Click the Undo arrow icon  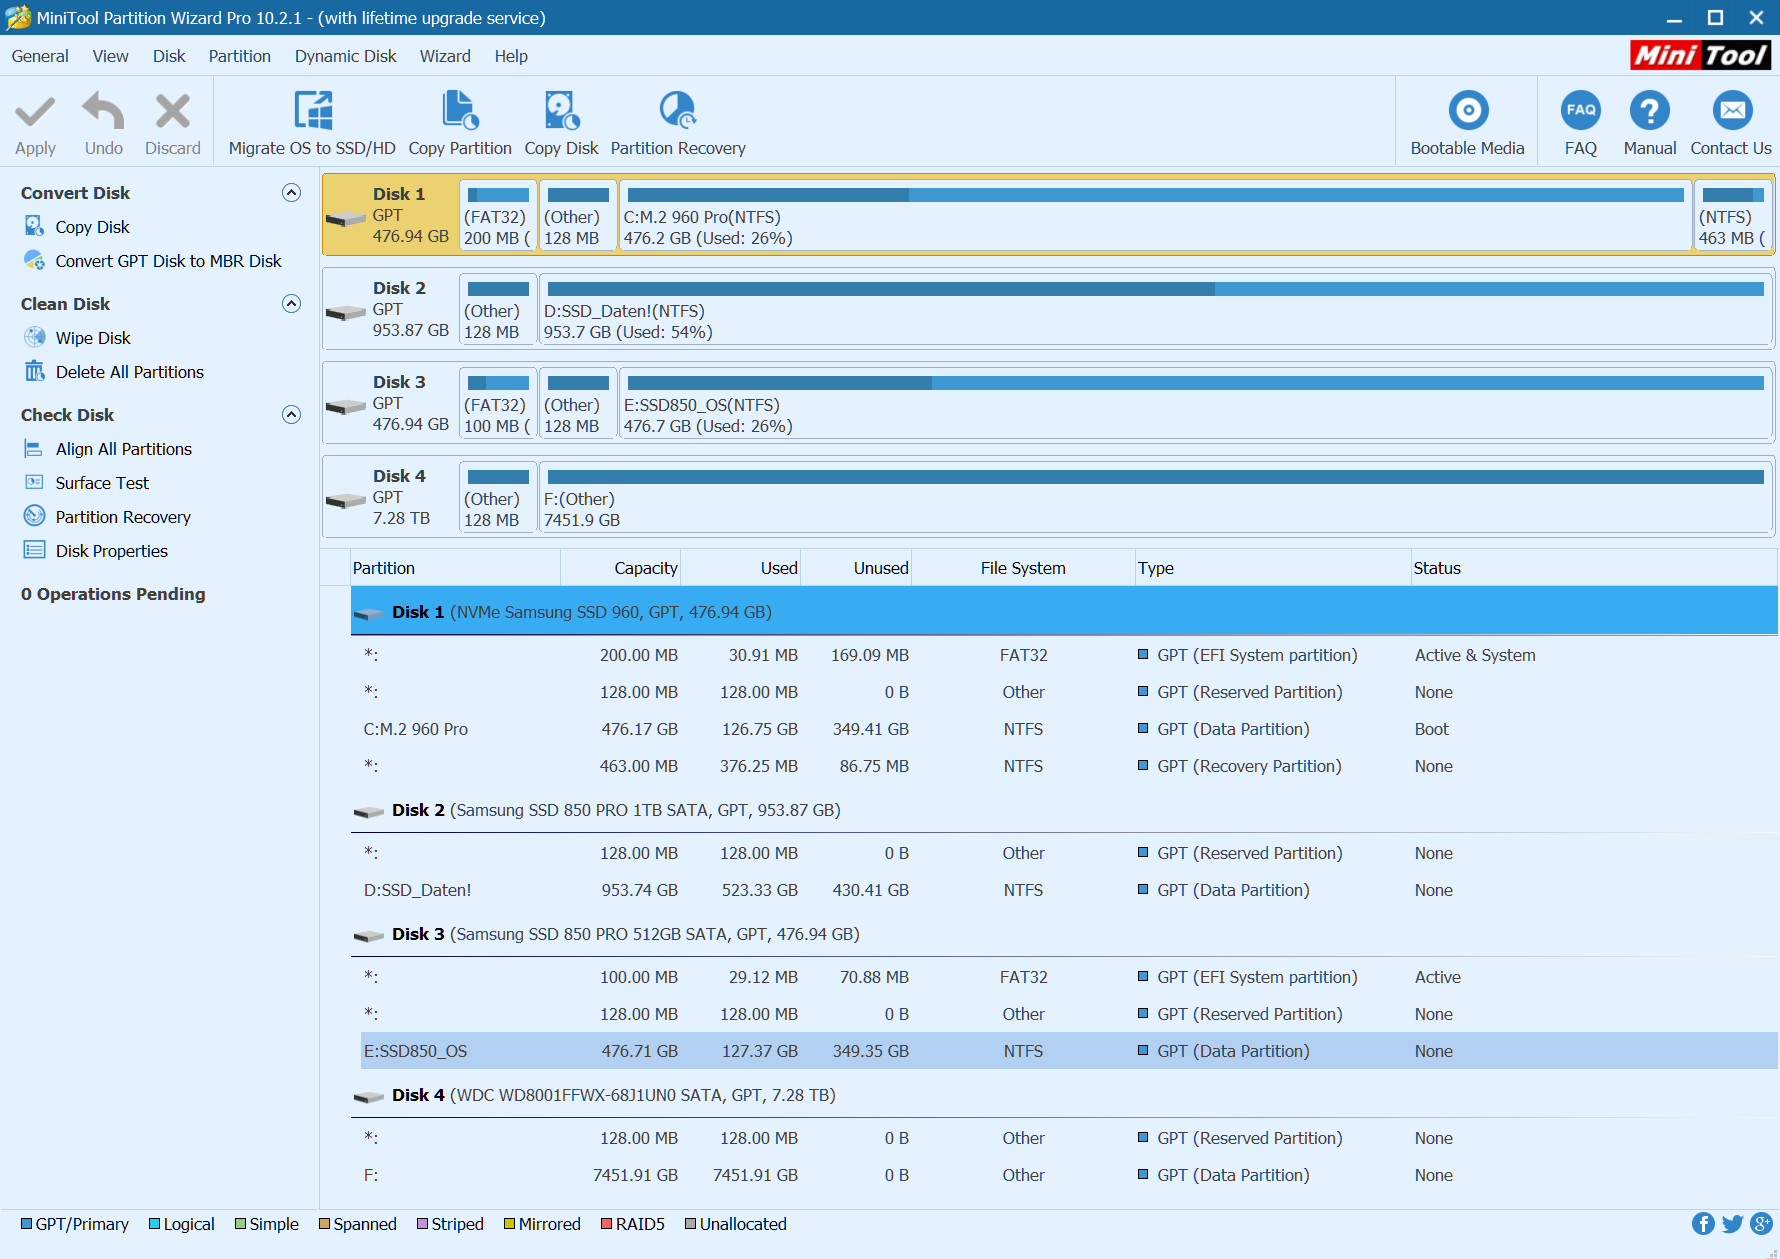(103, 111)
